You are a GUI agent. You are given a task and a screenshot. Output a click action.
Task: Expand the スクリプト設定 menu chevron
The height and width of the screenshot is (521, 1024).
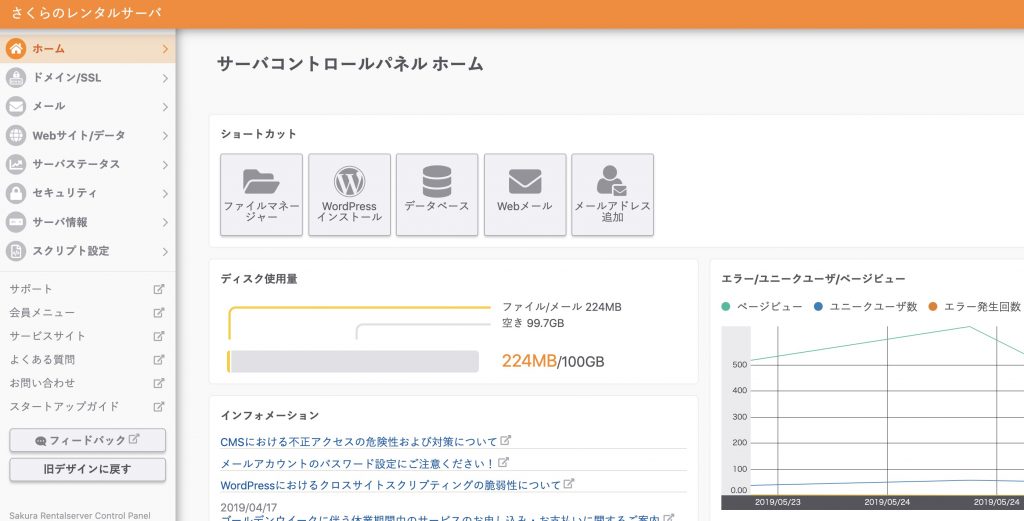click(x=165, y=251)
